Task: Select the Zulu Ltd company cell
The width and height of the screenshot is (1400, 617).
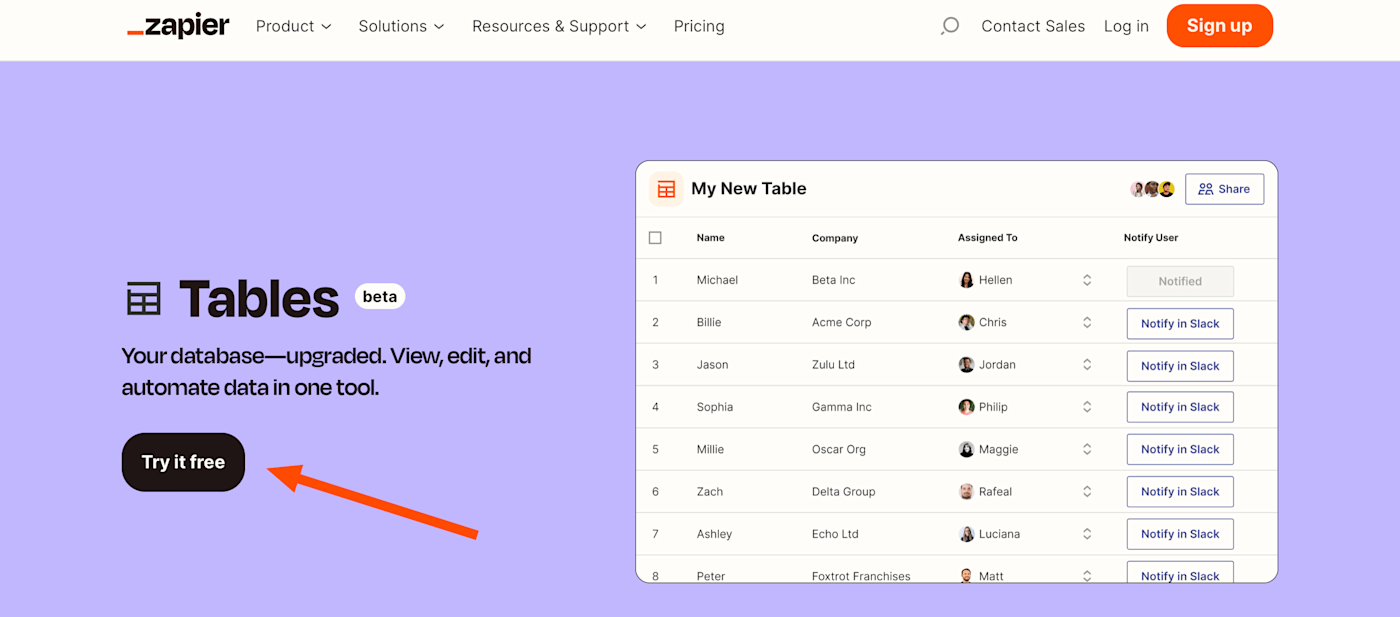Action: click(833, 365)
